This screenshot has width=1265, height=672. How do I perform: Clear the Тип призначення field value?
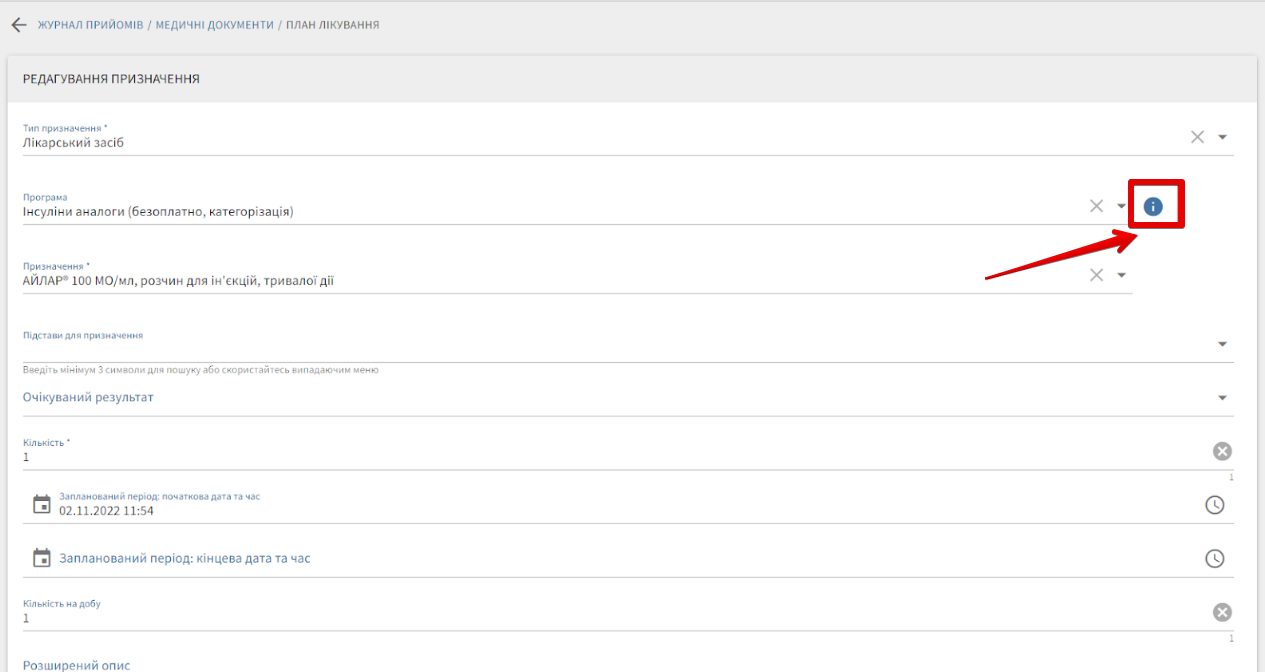tap(1197, 137)
